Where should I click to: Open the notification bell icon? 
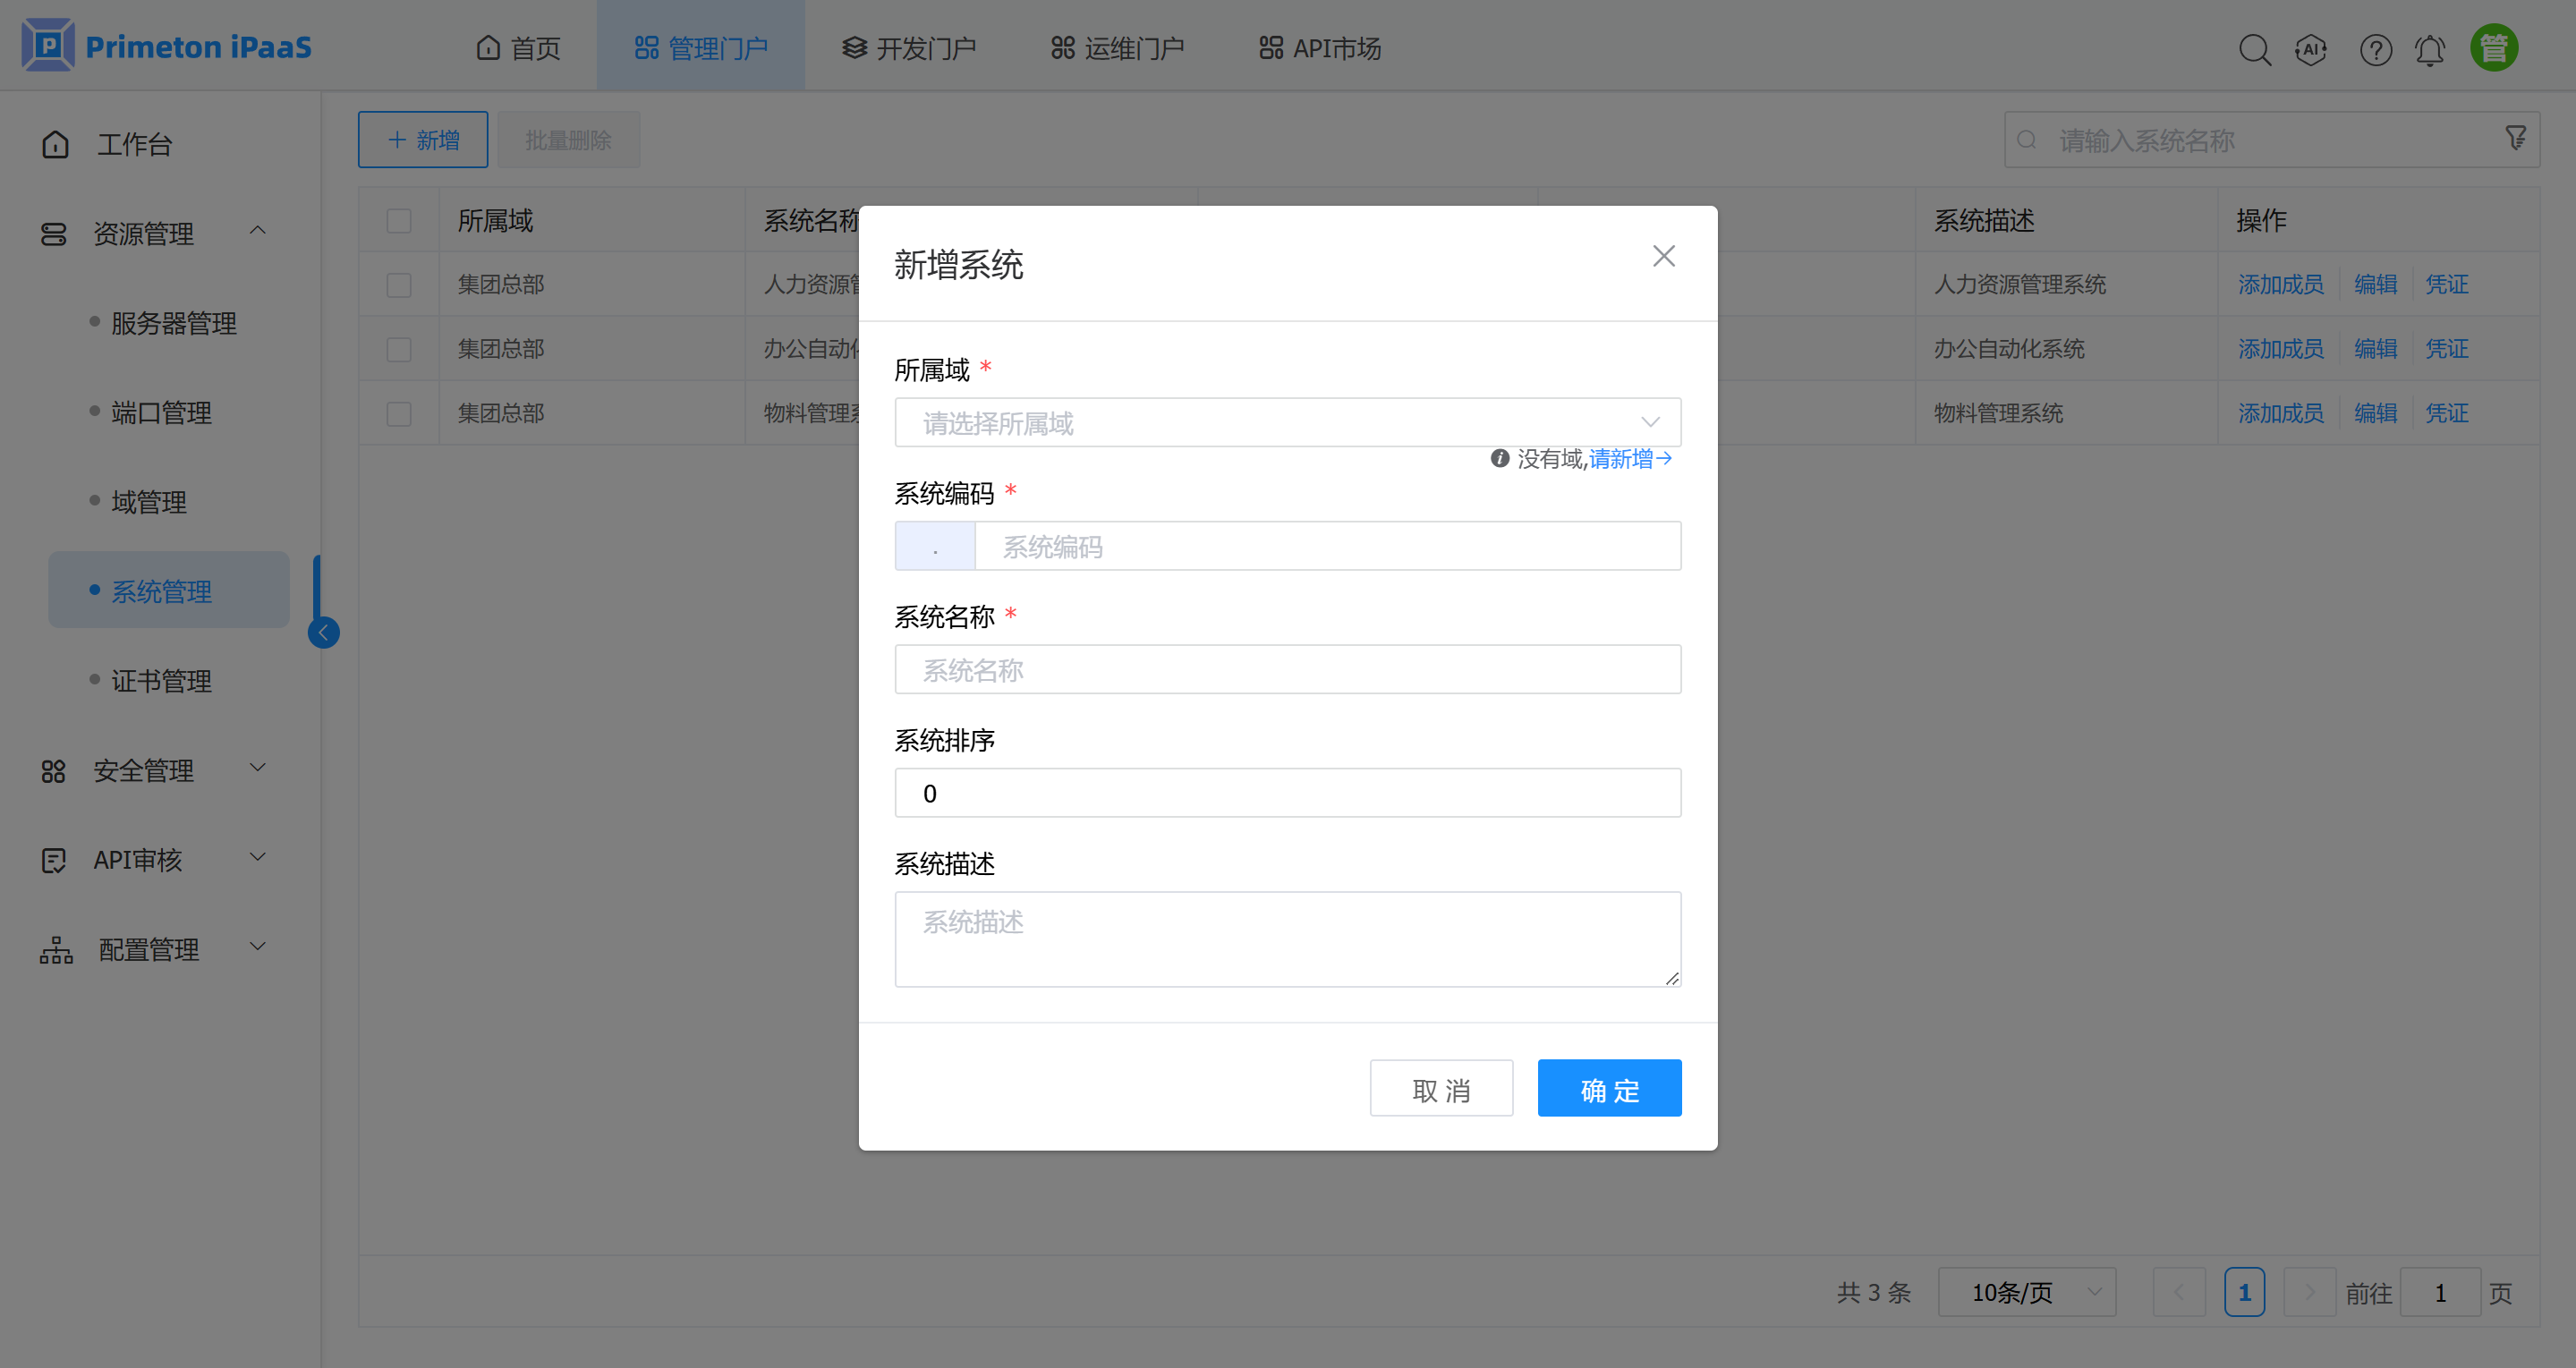[2431, 49]
